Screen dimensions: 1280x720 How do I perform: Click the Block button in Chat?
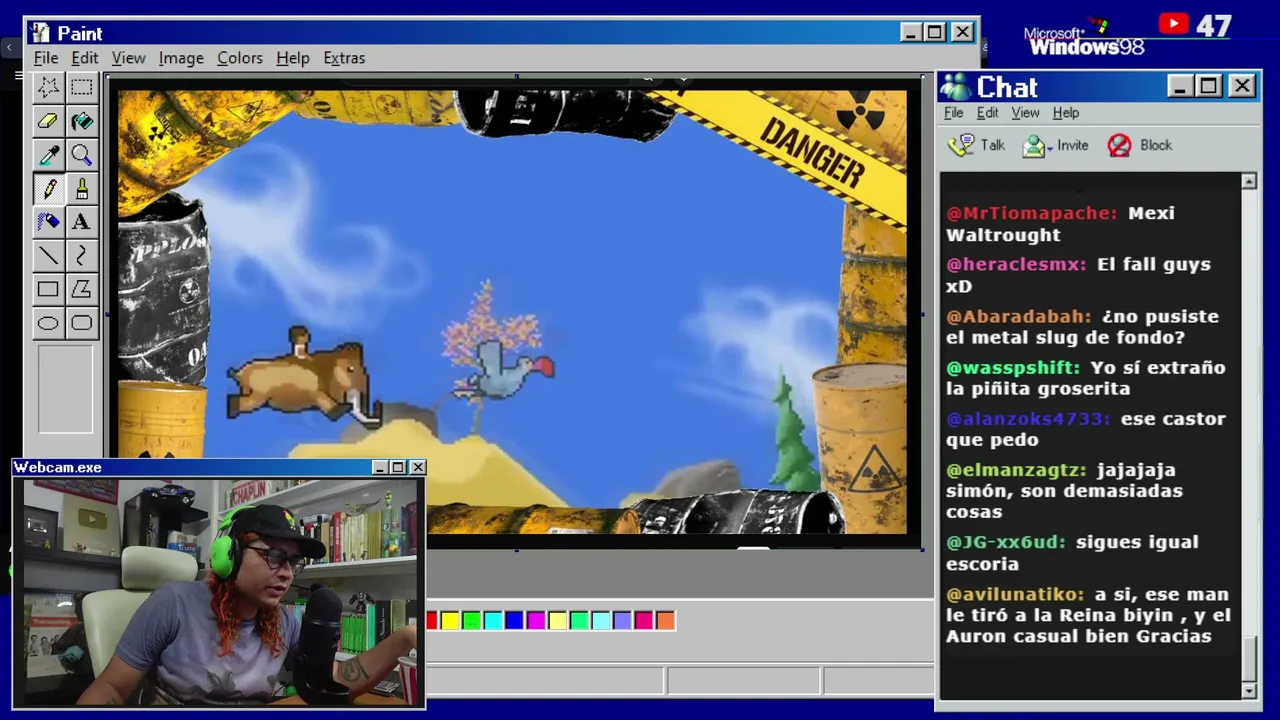coord(1139,146)
